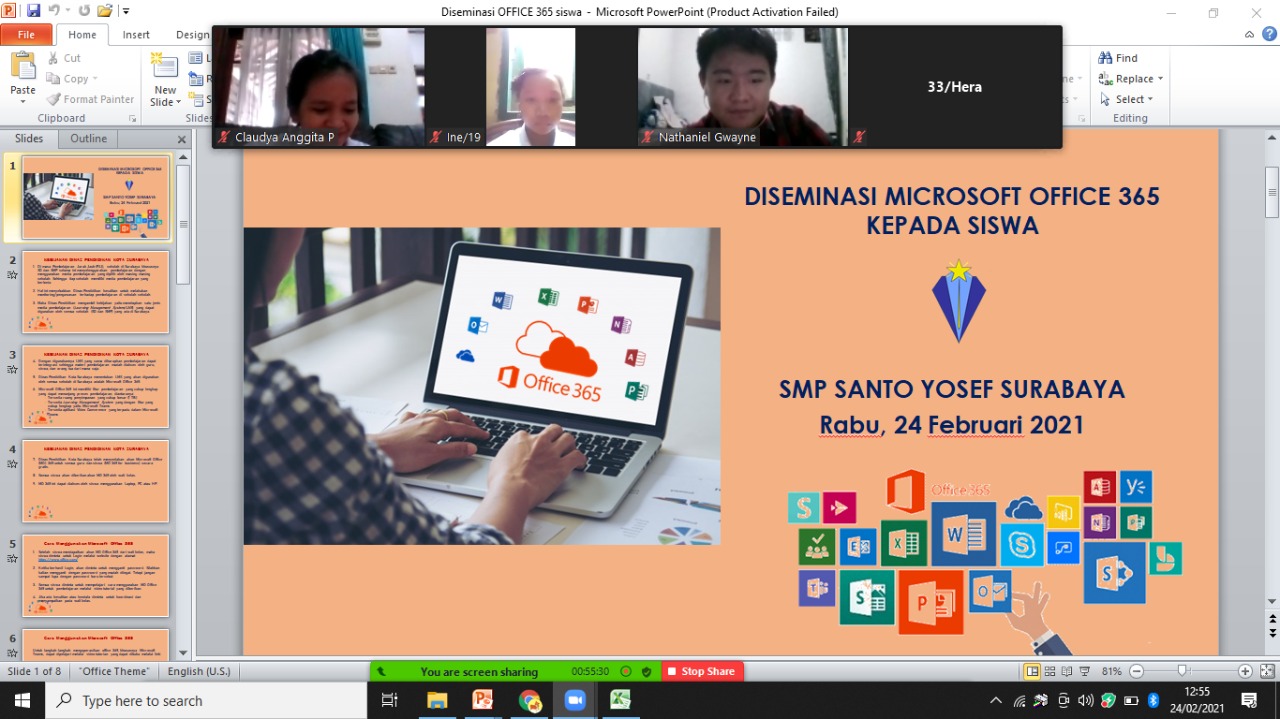Select slide 5 thumbnail
Screen dimensions: 1280x719
(96, 576)
